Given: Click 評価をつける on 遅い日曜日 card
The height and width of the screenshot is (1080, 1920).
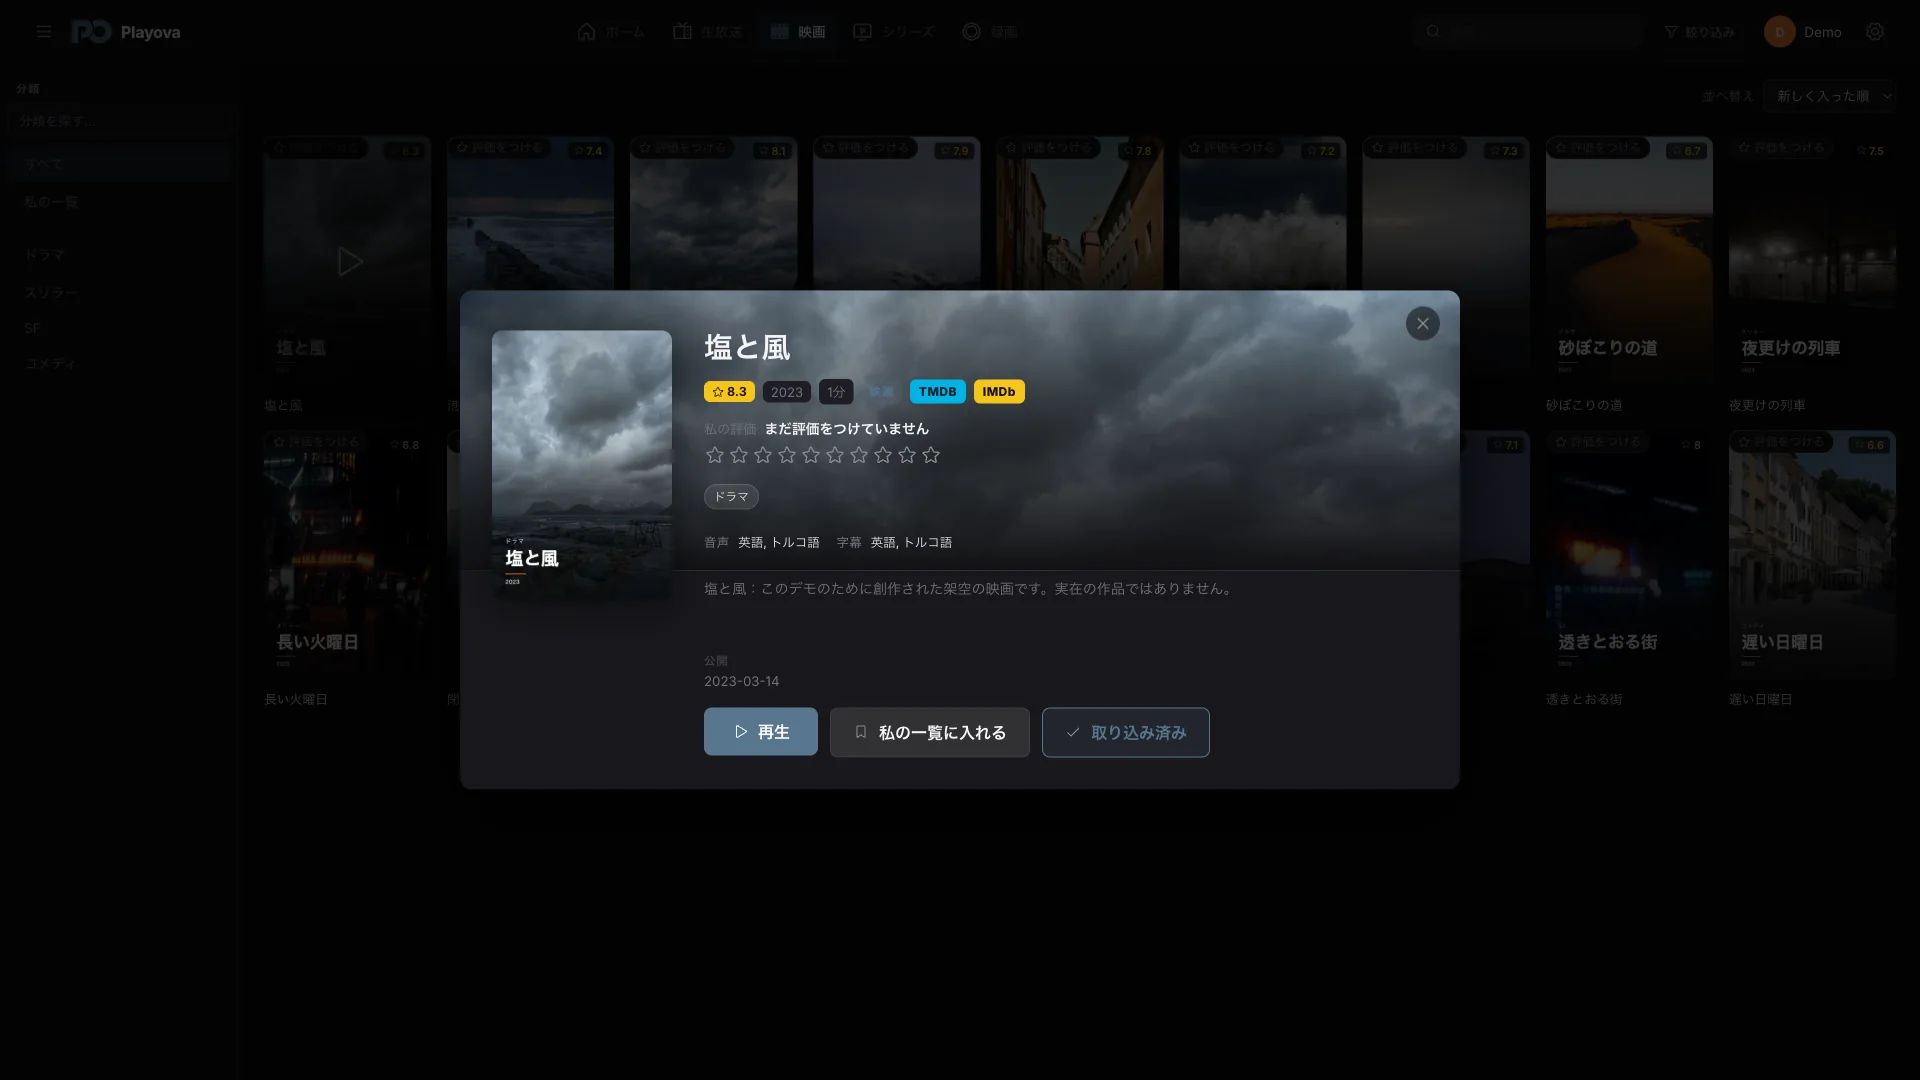Looking at the screenshot, I should click(1781, 442).
